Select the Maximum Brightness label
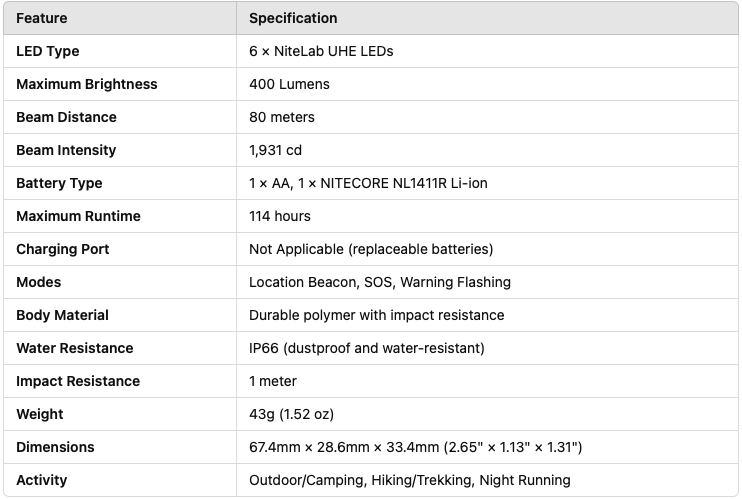 (87, 84)
